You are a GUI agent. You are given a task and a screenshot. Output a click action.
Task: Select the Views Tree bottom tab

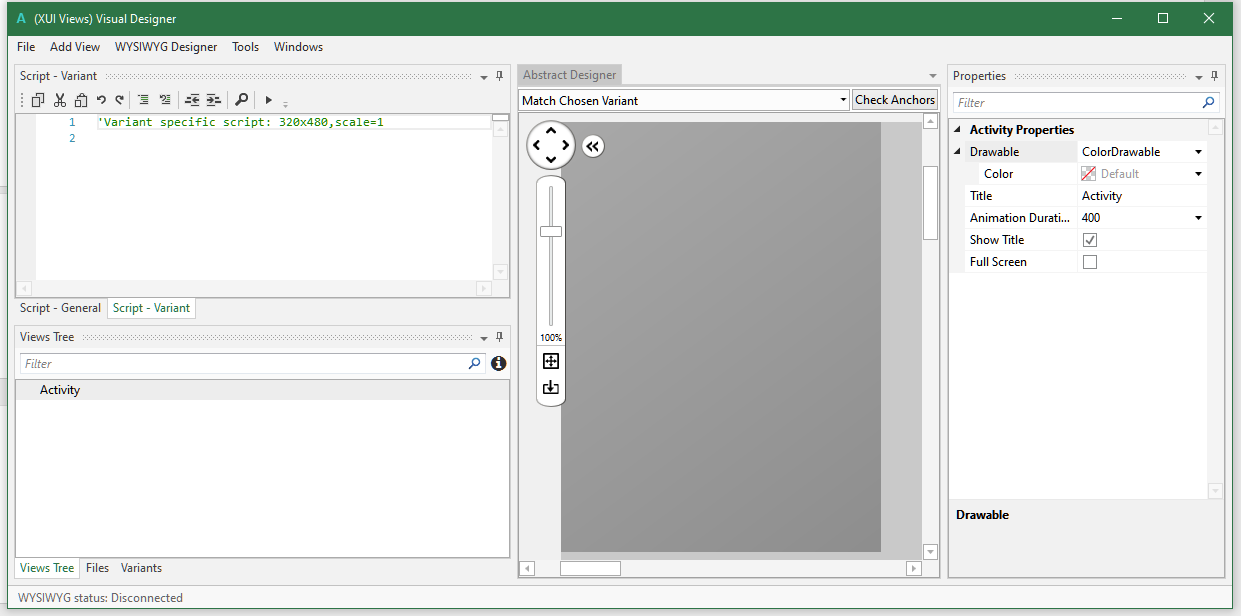pyautogui.click(x=47, y=568)
